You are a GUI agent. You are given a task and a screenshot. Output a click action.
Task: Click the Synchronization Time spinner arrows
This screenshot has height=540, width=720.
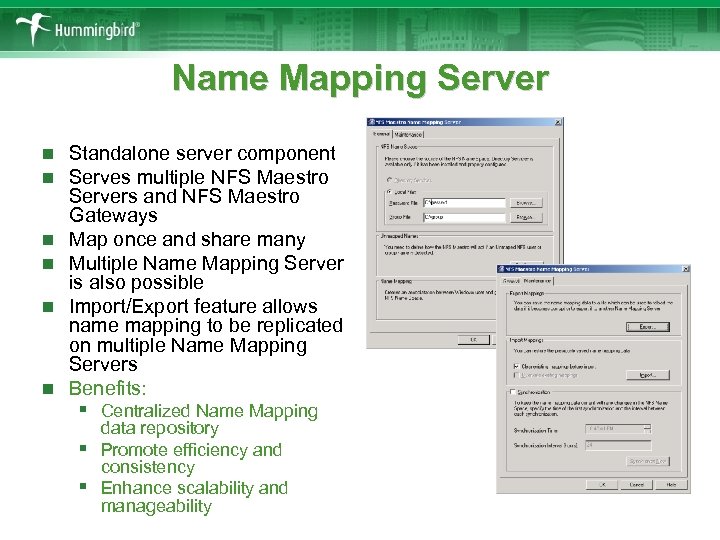pyautogui.click(x=647, y=429)
